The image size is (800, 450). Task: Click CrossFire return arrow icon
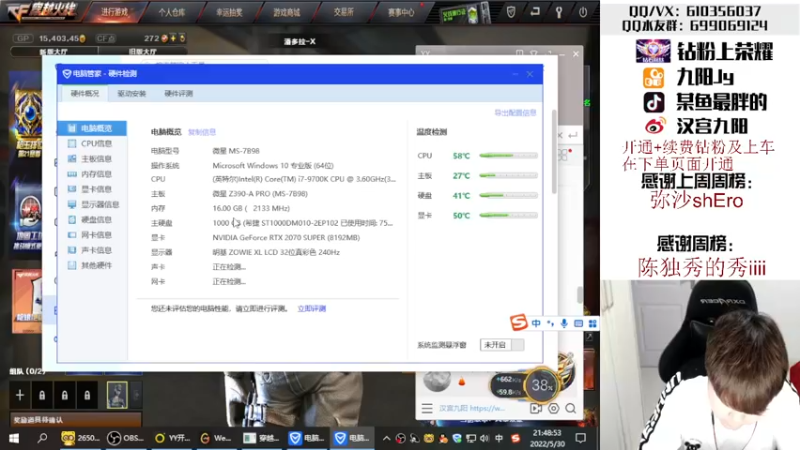tap(535, 12)
